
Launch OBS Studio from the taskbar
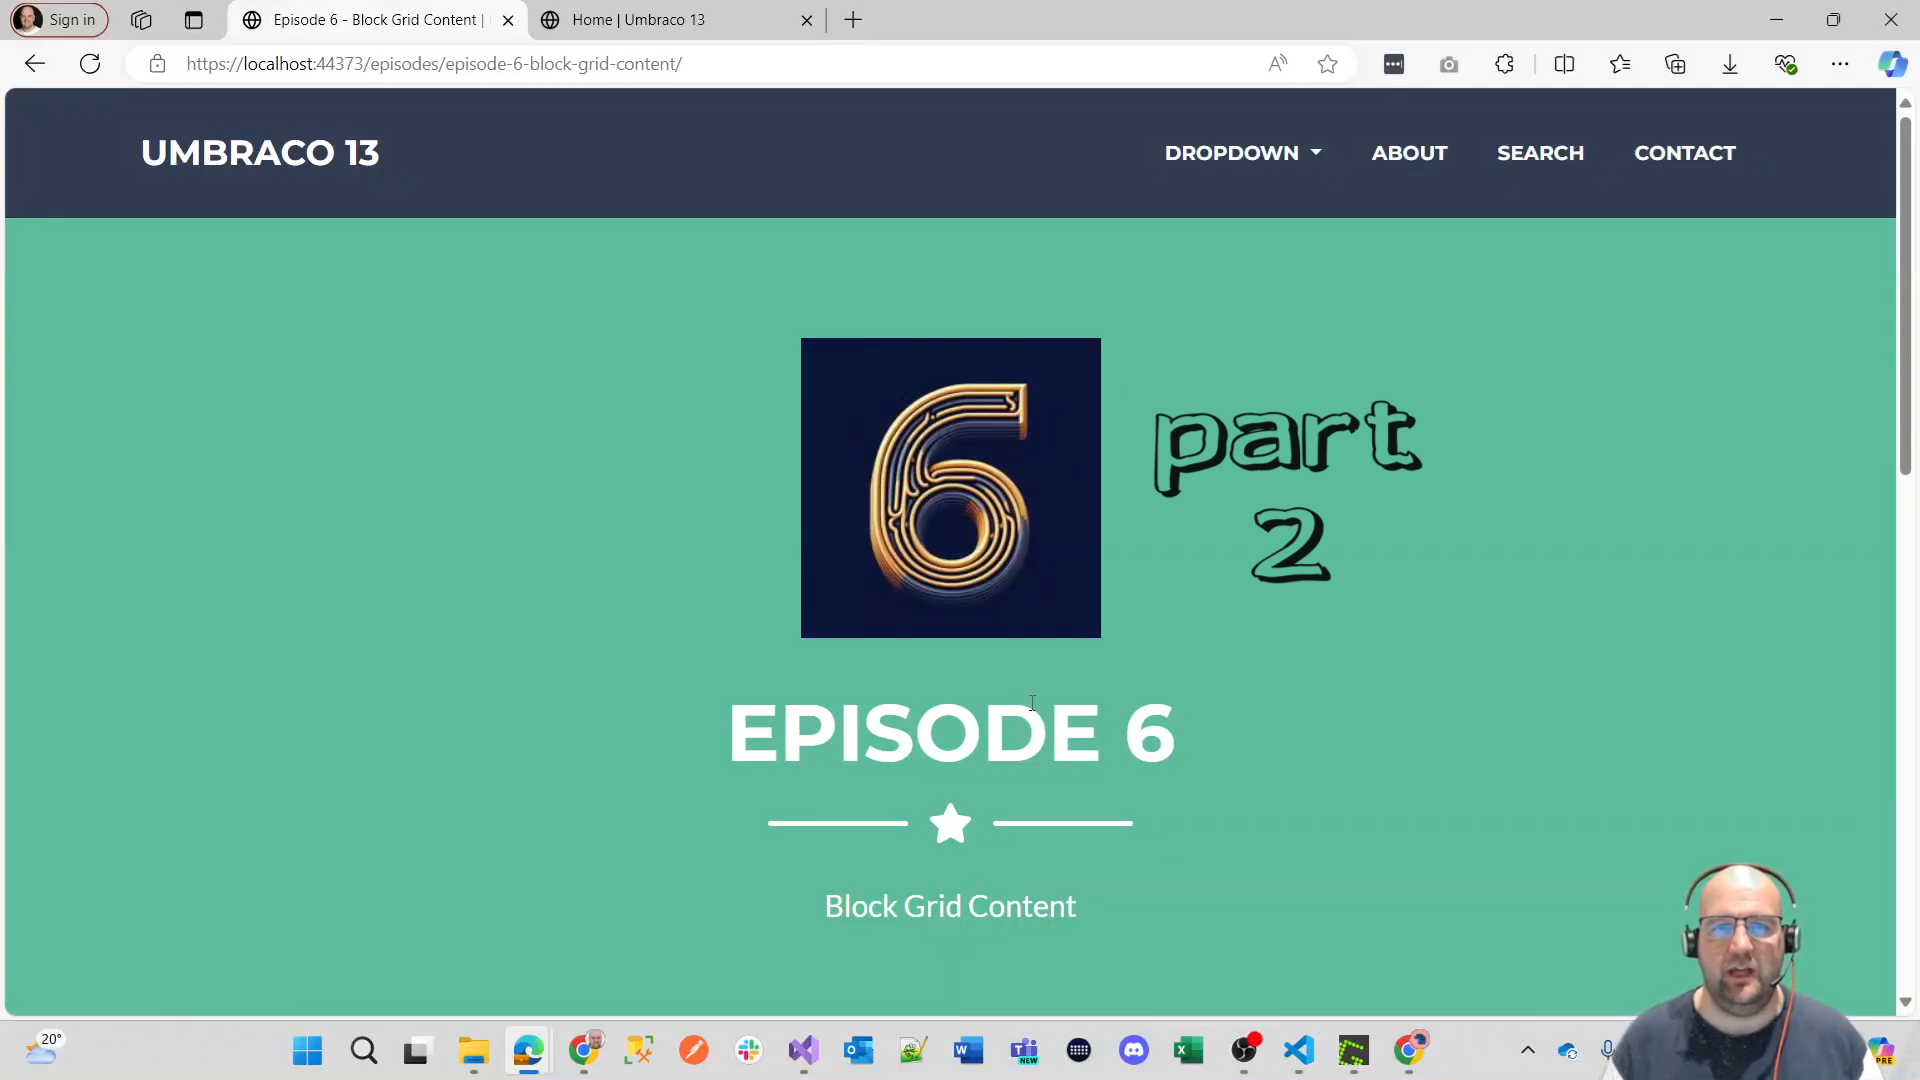[1245, 1051]
